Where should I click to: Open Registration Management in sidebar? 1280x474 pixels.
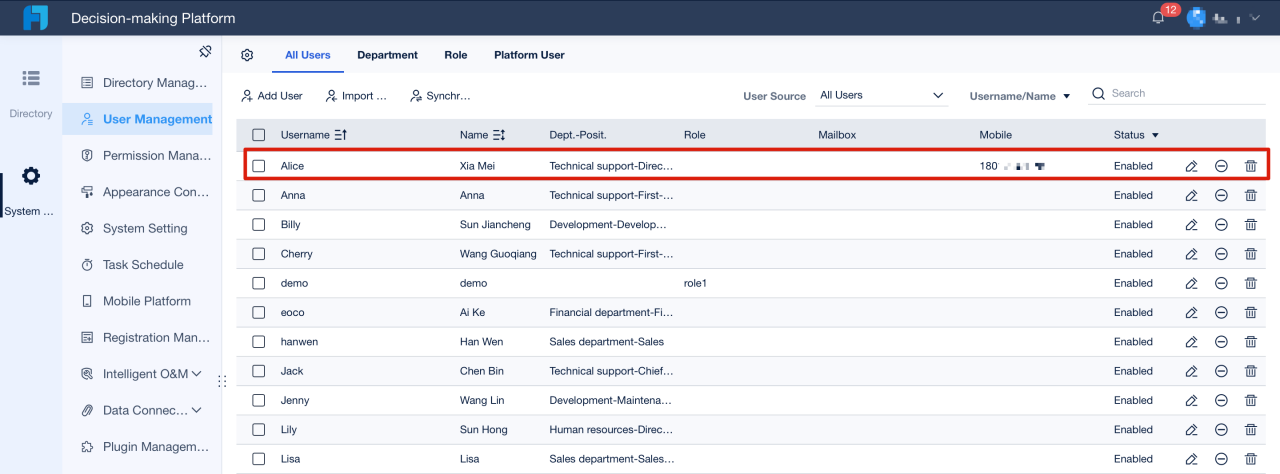145,337
